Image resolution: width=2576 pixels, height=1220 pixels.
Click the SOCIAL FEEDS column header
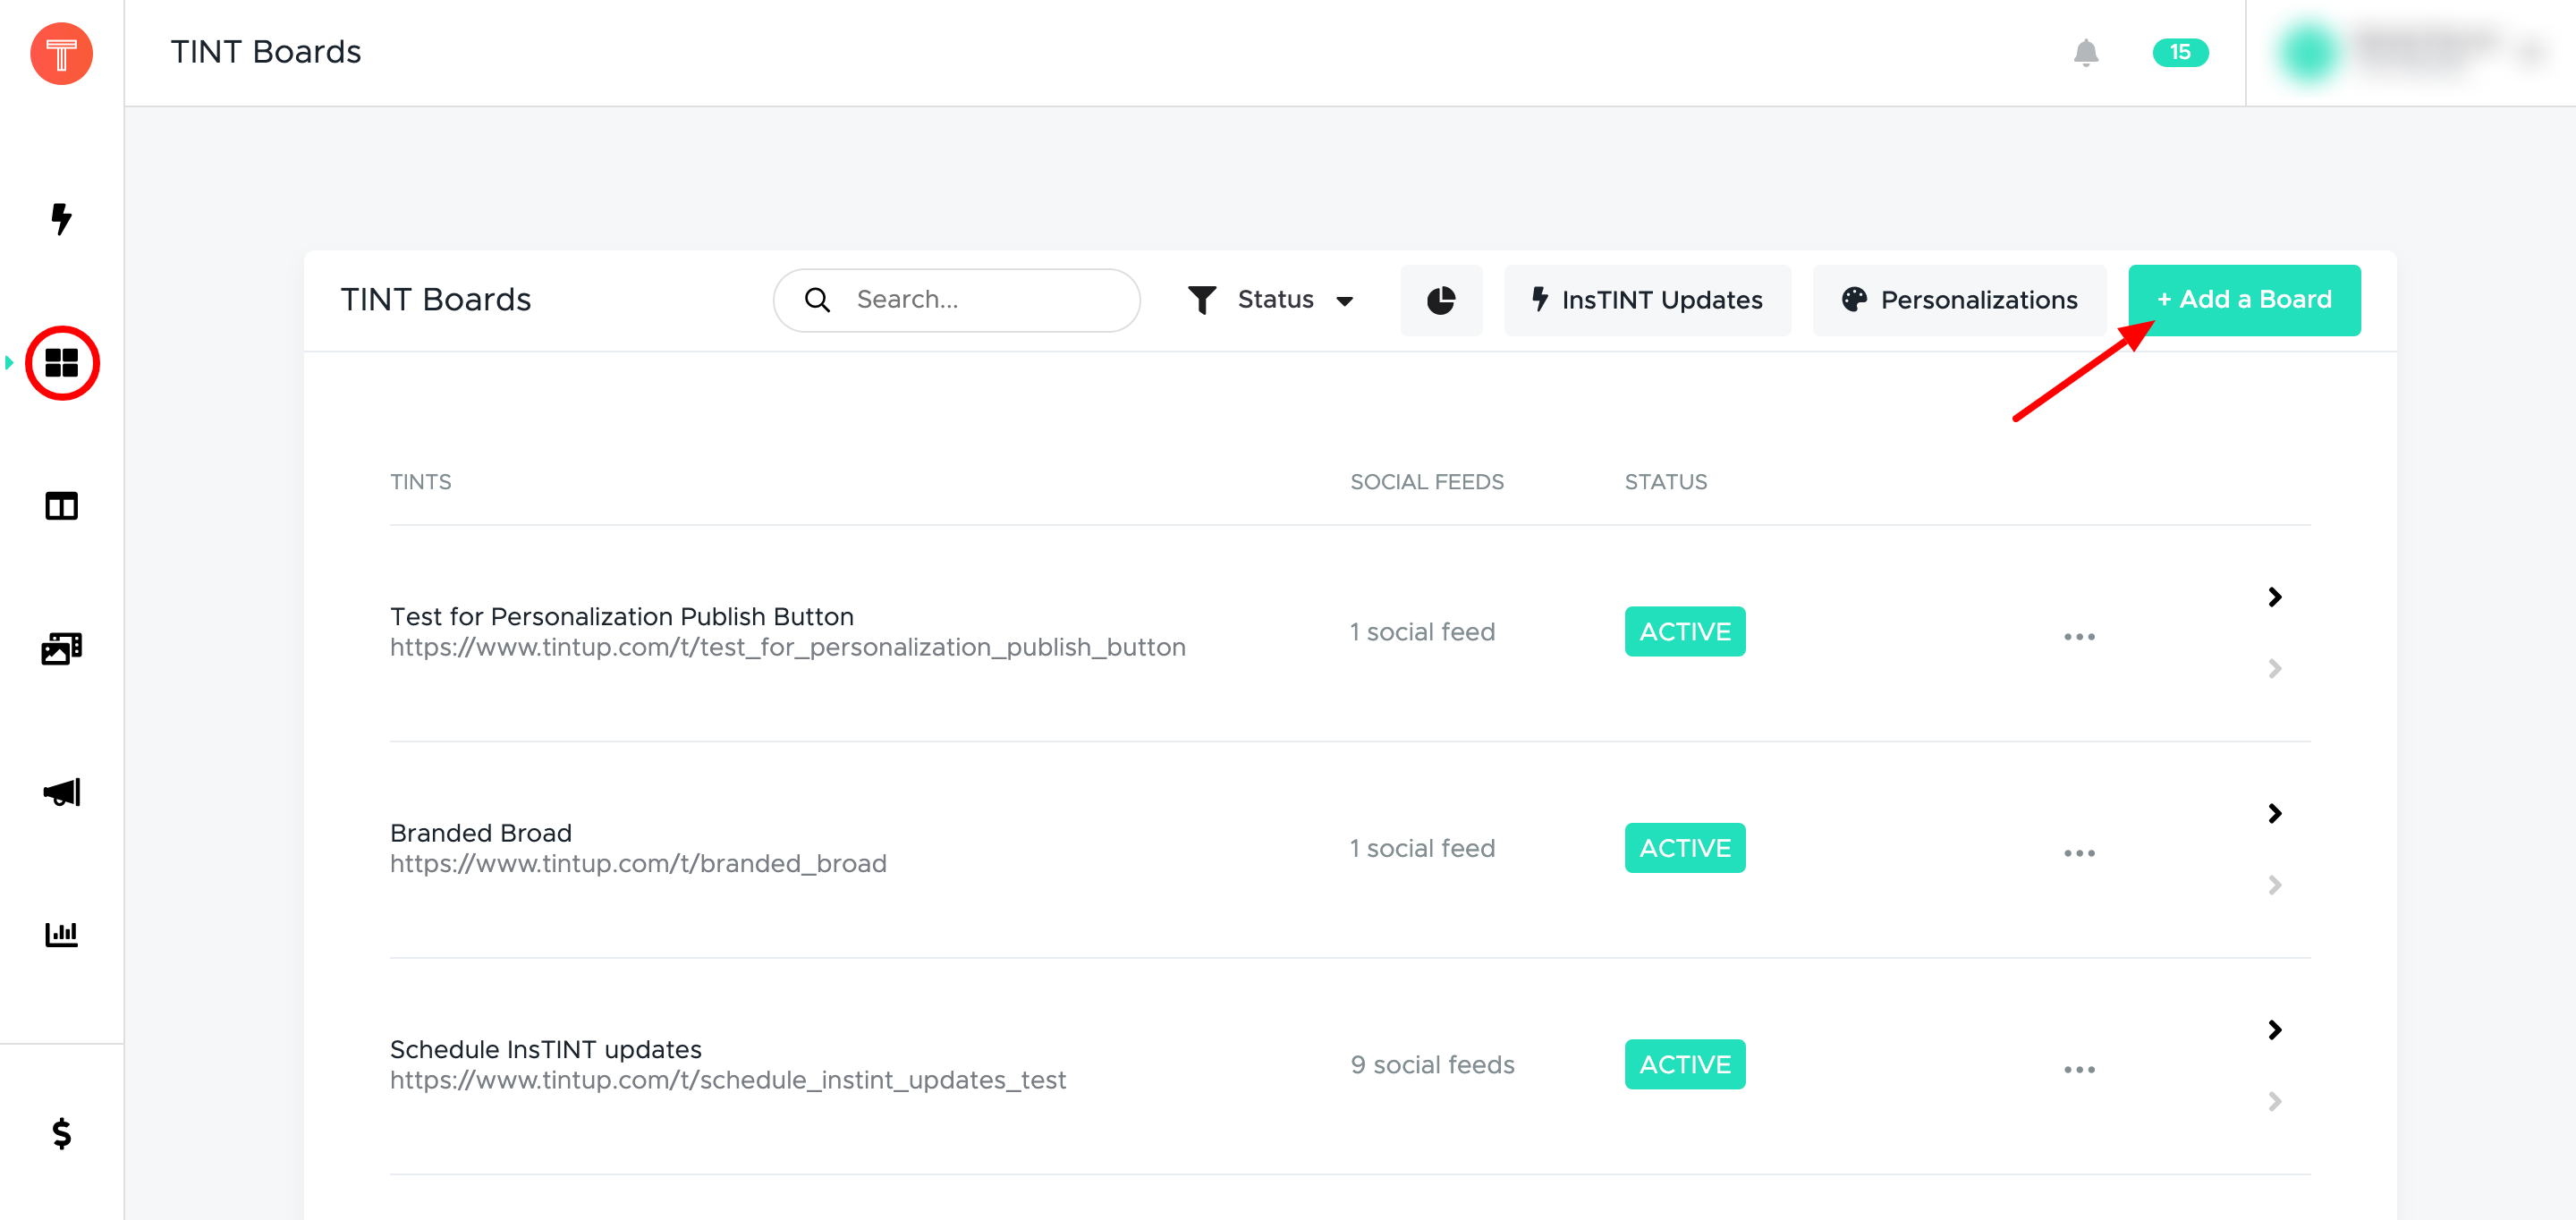(x=1427, y=482)
